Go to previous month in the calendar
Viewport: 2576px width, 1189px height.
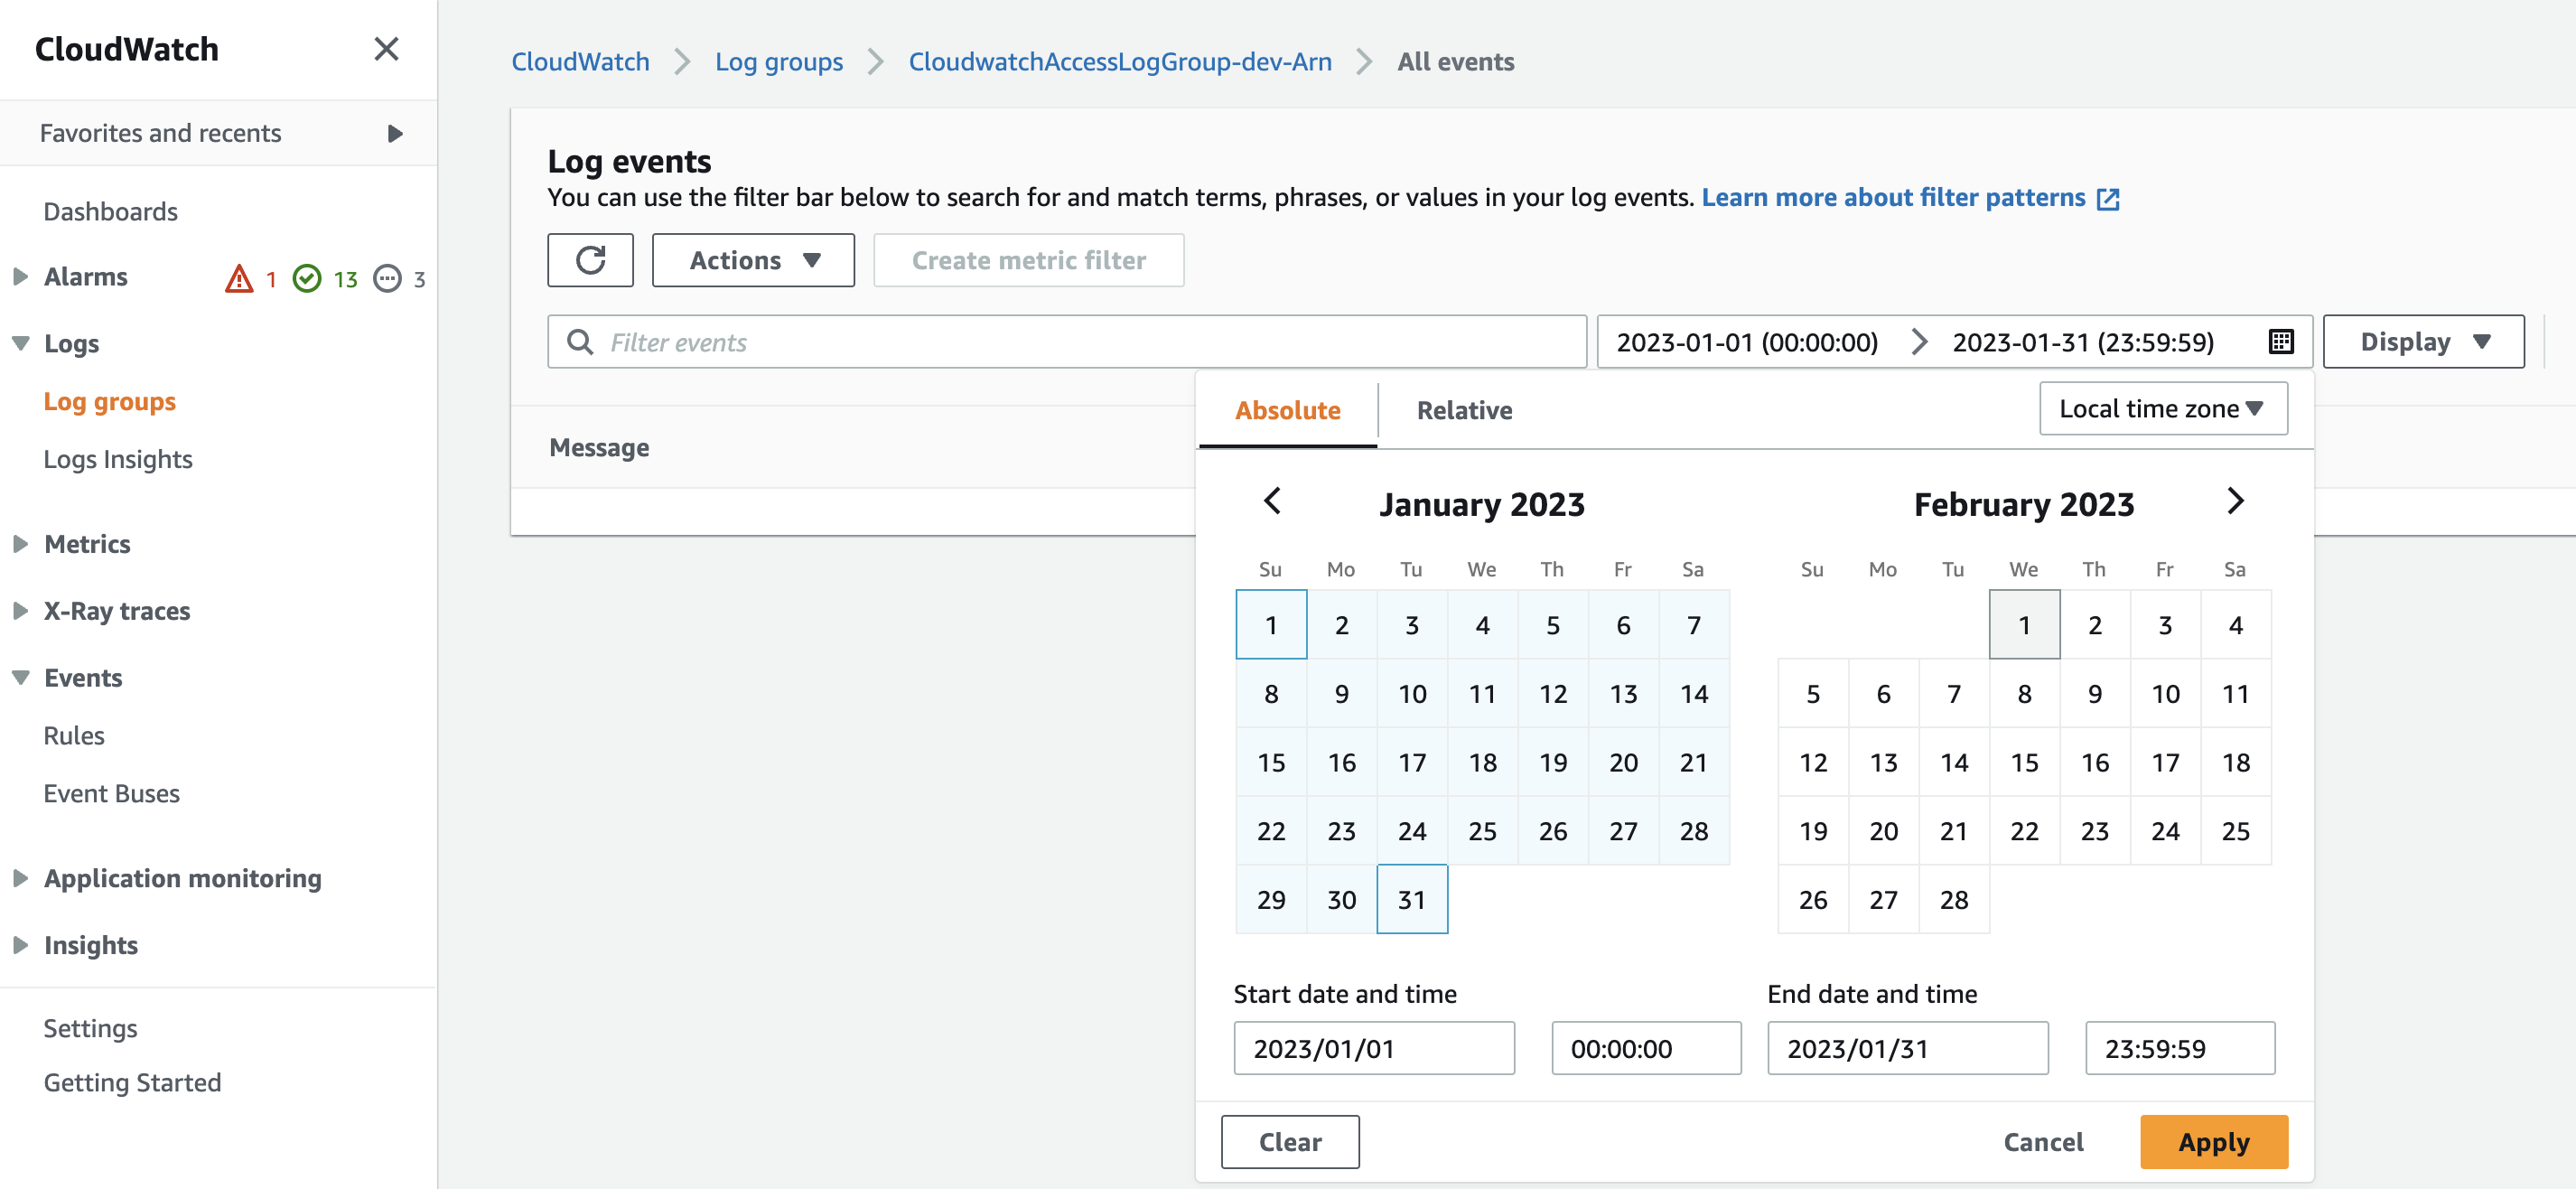(1272, 501)
